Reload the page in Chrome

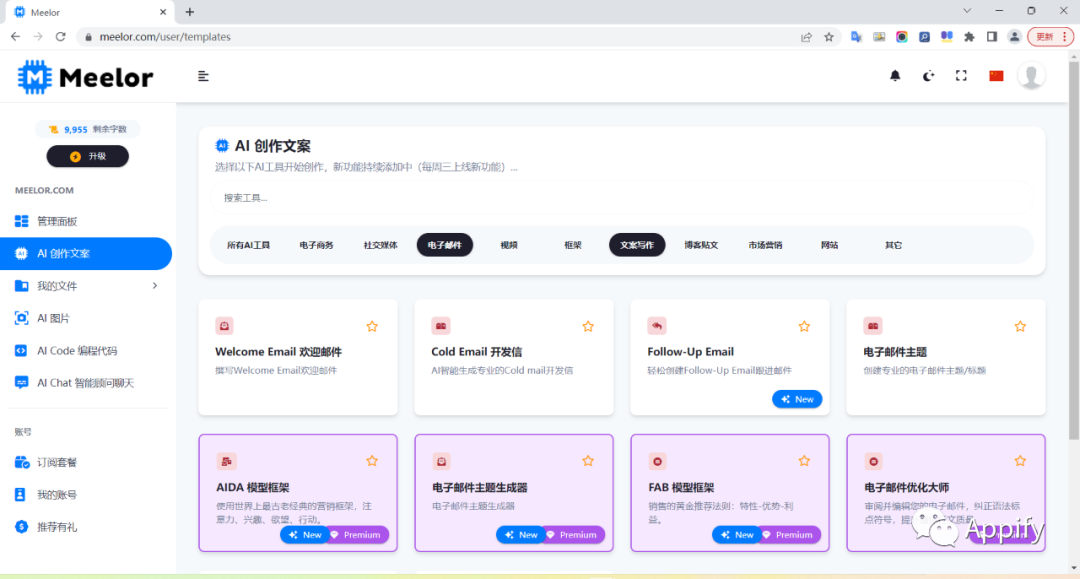tap(61, 36)
